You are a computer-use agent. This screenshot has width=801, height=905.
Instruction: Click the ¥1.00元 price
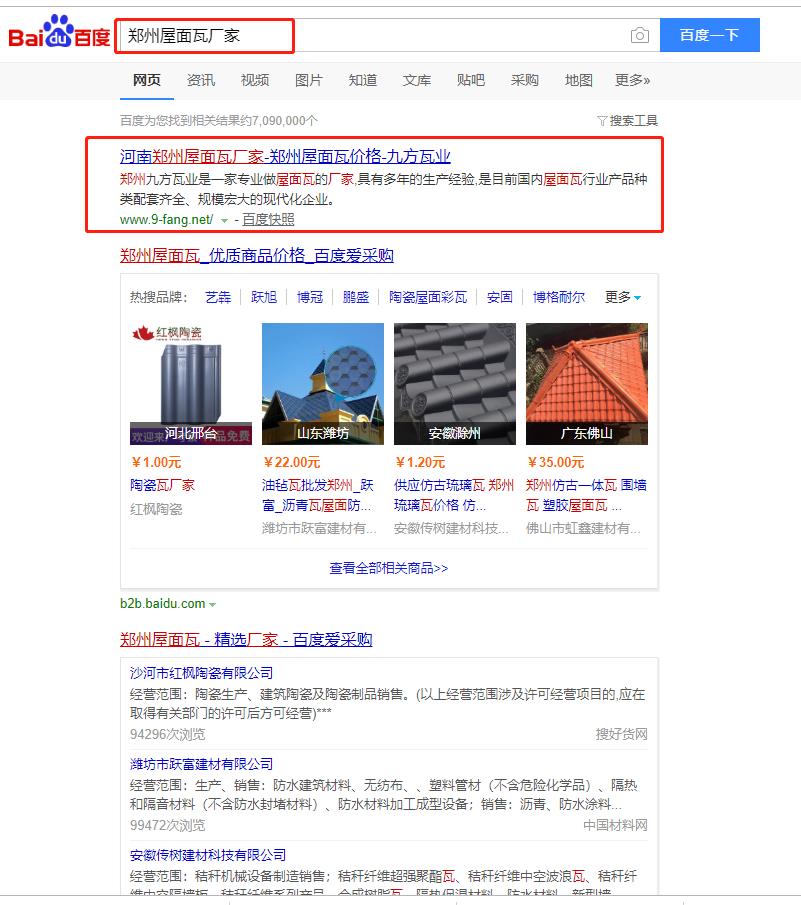pos(156,462)
